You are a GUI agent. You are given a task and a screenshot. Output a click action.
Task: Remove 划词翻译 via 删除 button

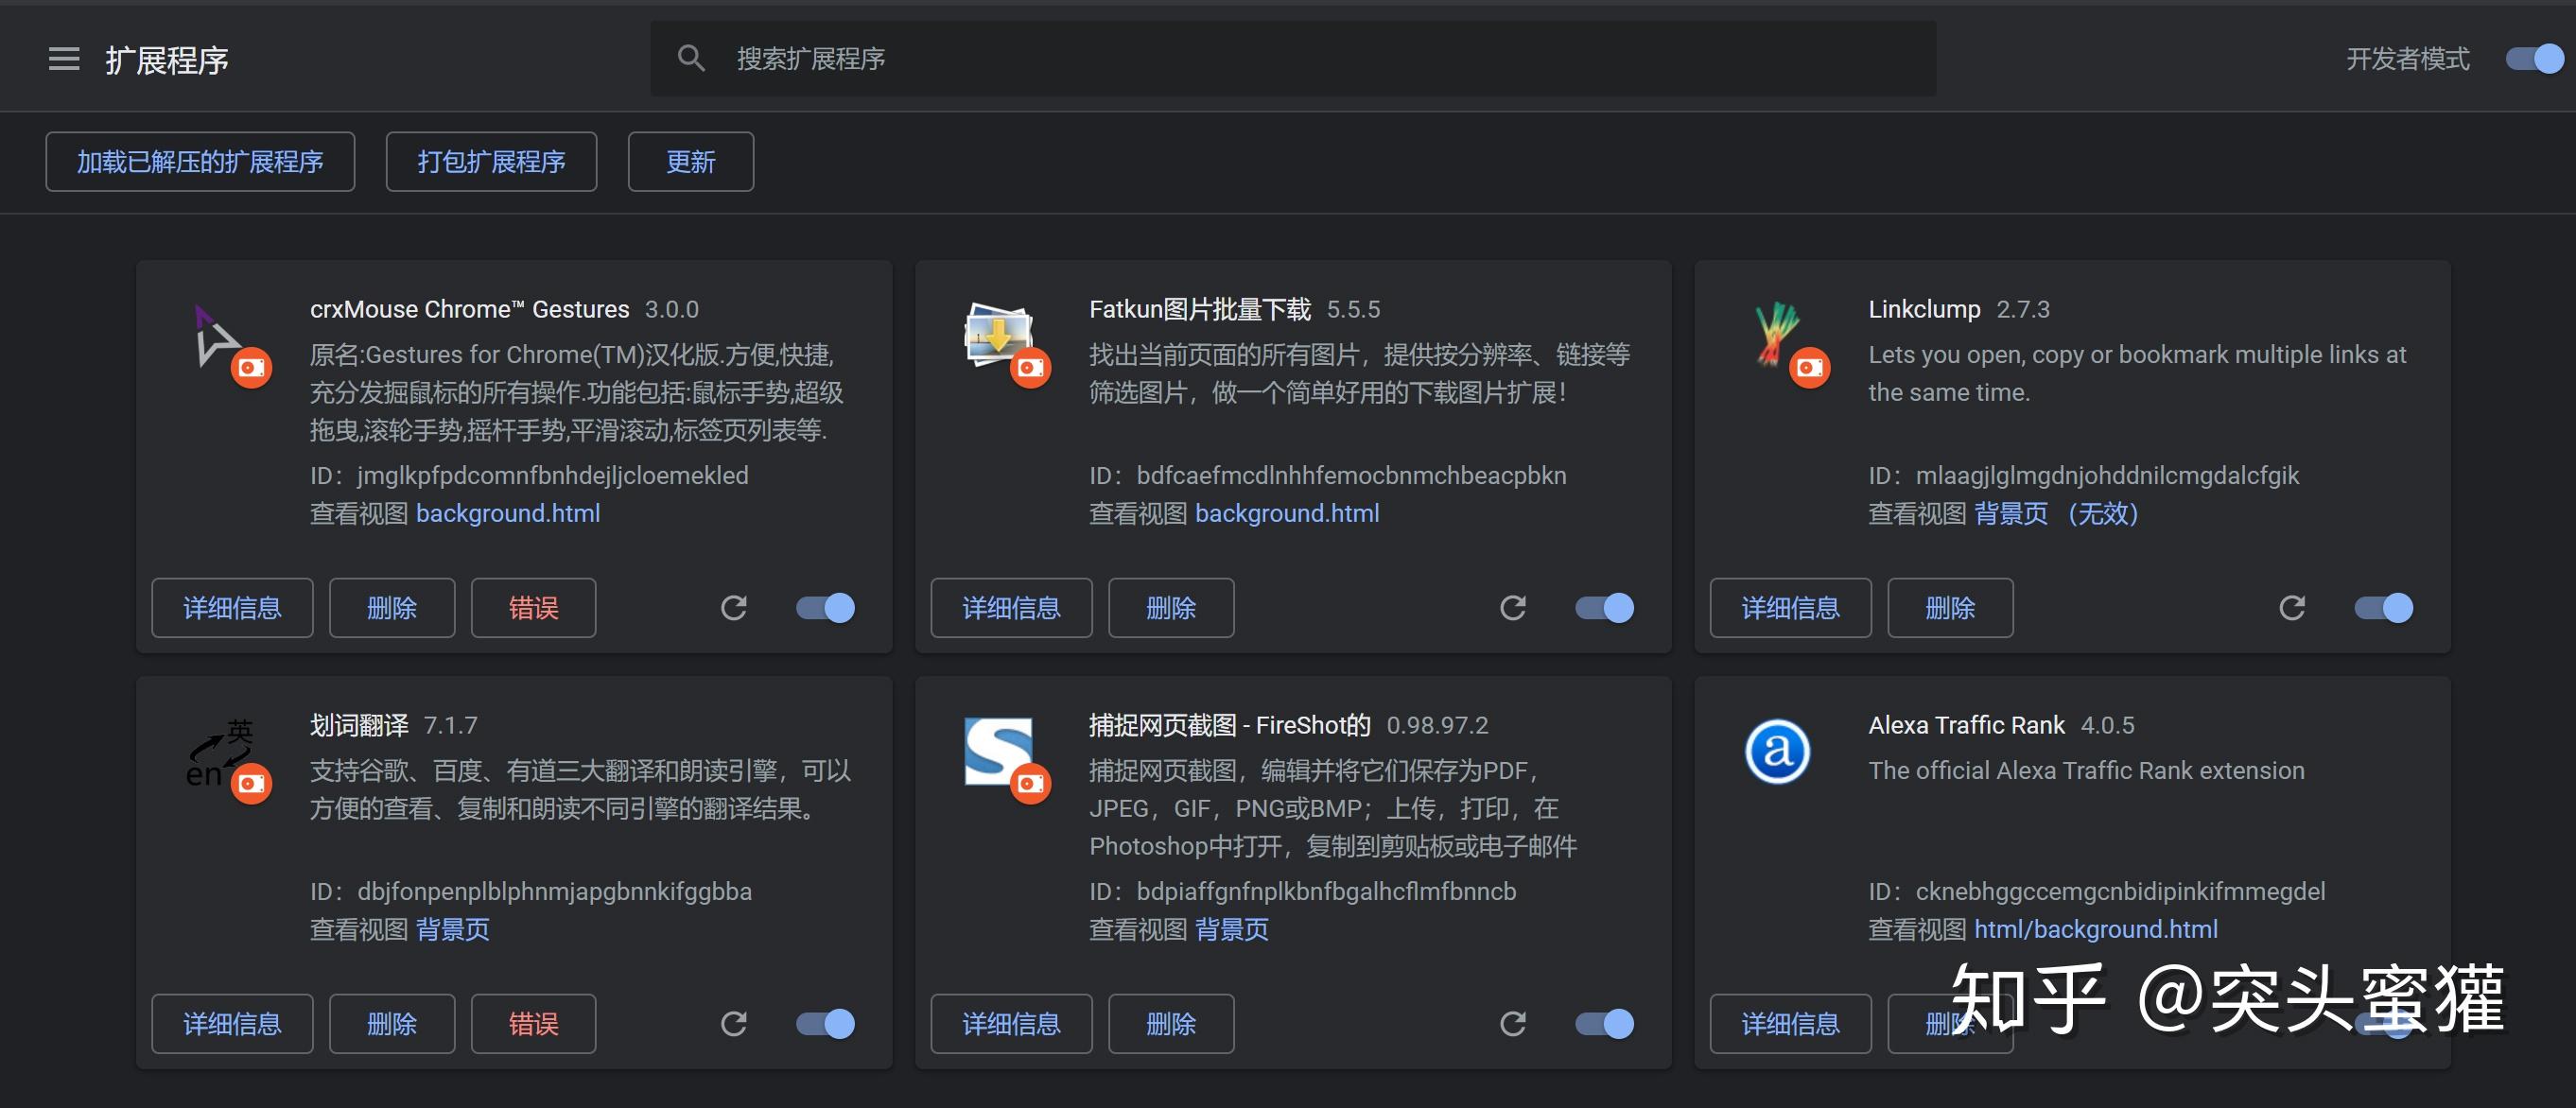coord(392,1024)
